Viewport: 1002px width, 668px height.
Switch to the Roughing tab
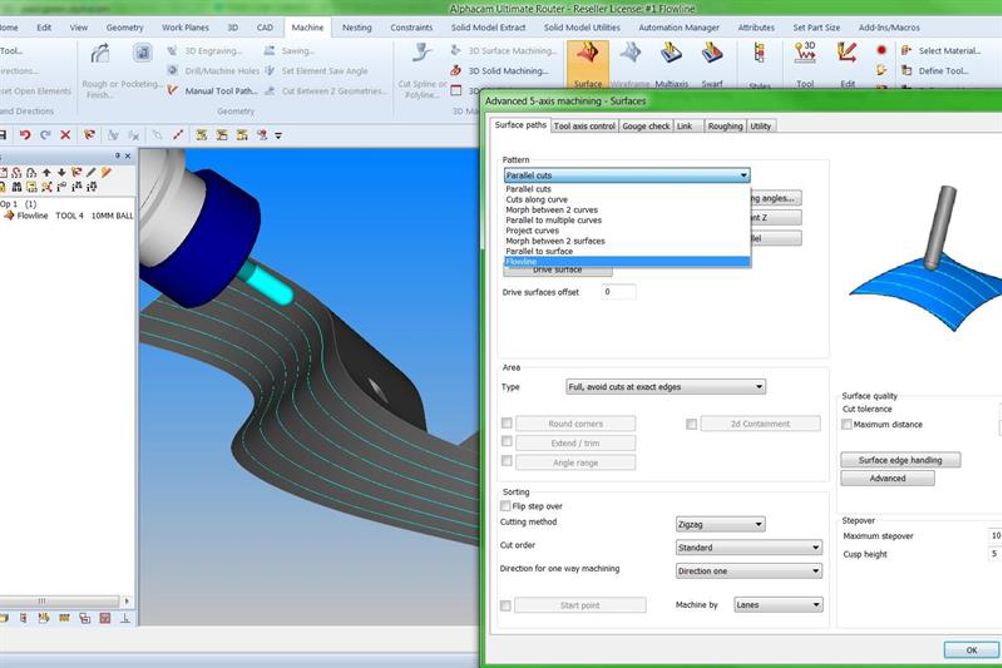(725, 126)
